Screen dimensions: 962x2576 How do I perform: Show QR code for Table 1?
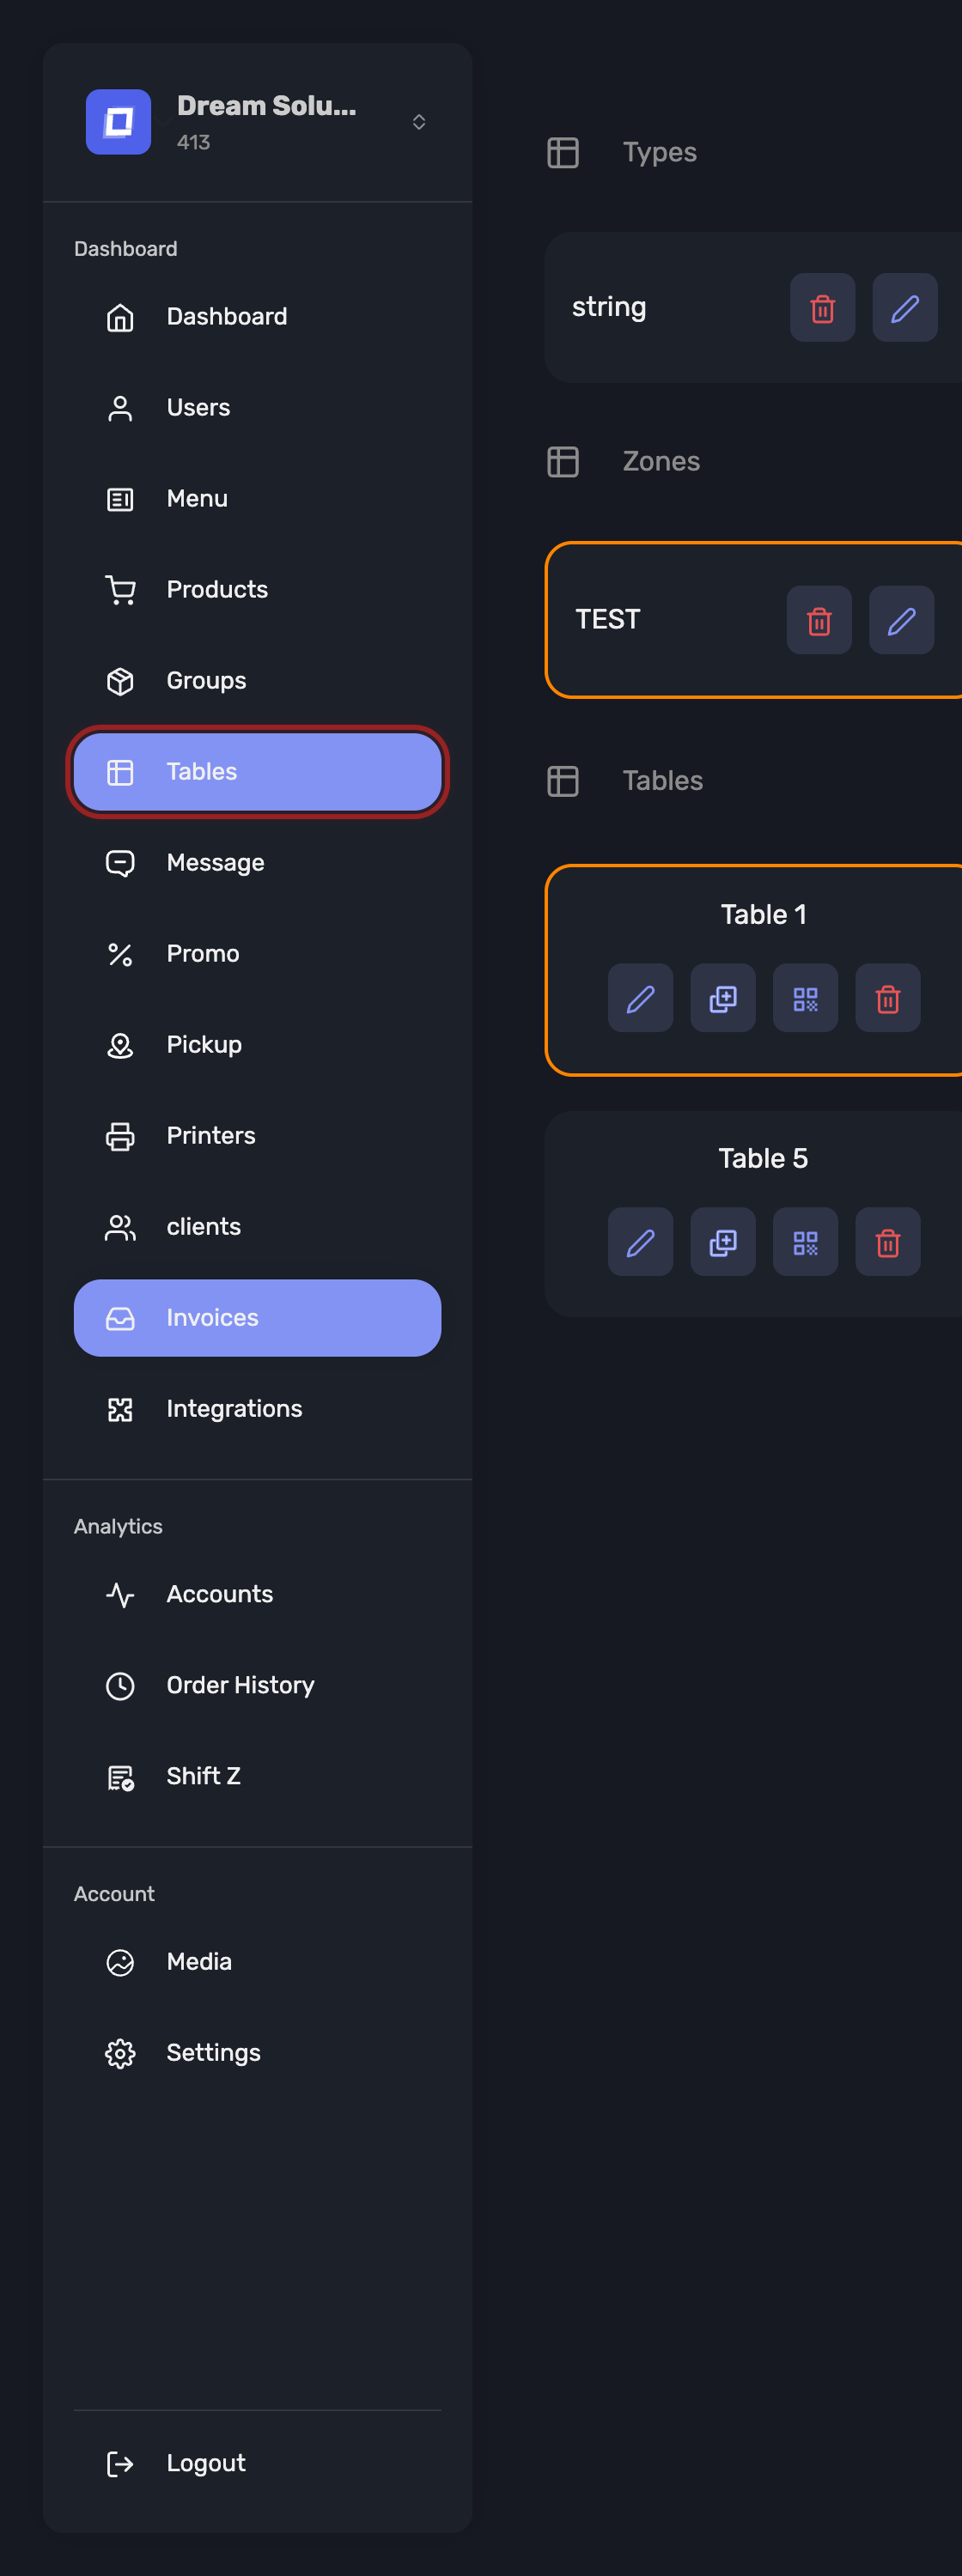(x=805, y=998)
